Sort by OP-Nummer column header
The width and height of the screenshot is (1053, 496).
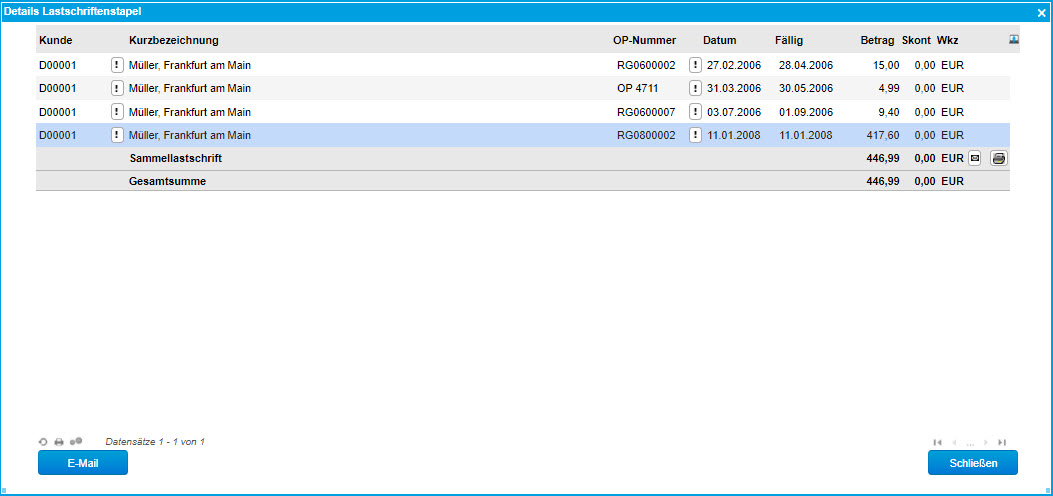coord(645,40)
